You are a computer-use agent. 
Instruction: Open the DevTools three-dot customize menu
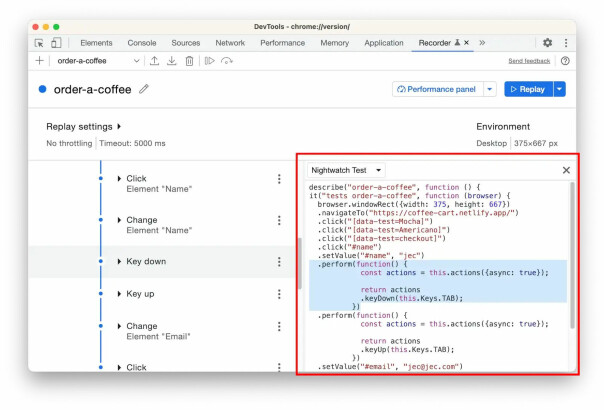point(566,43)
